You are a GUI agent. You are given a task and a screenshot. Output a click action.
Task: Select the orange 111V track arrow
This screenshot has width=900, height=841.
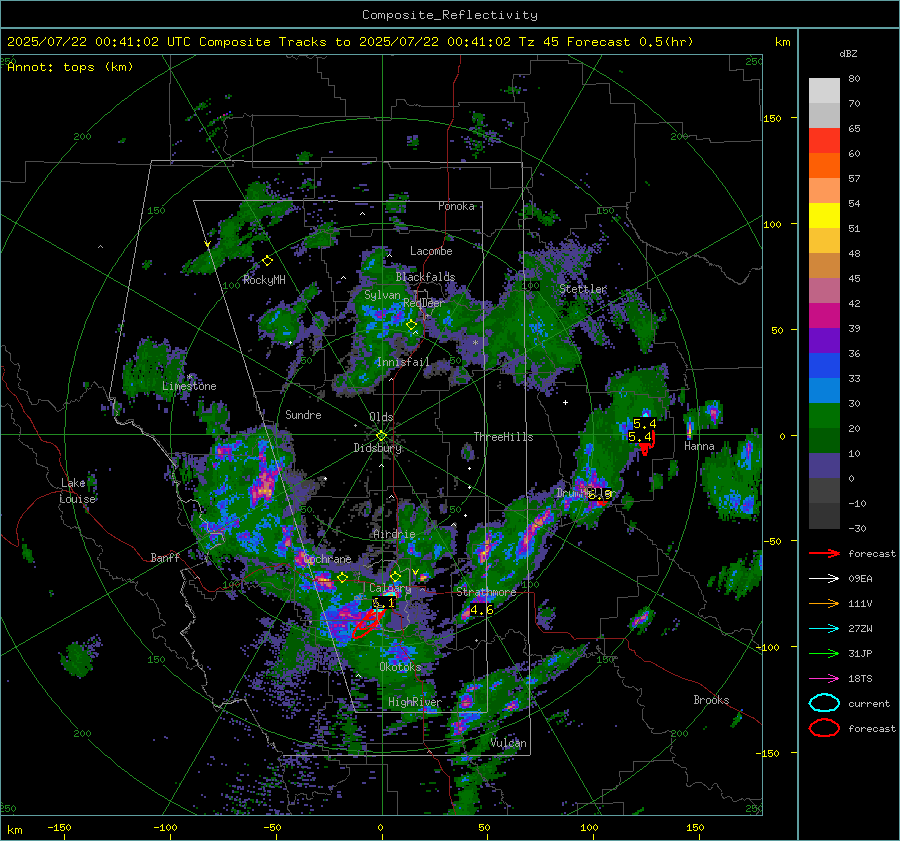pyautogui.click(x=824, y=603)
